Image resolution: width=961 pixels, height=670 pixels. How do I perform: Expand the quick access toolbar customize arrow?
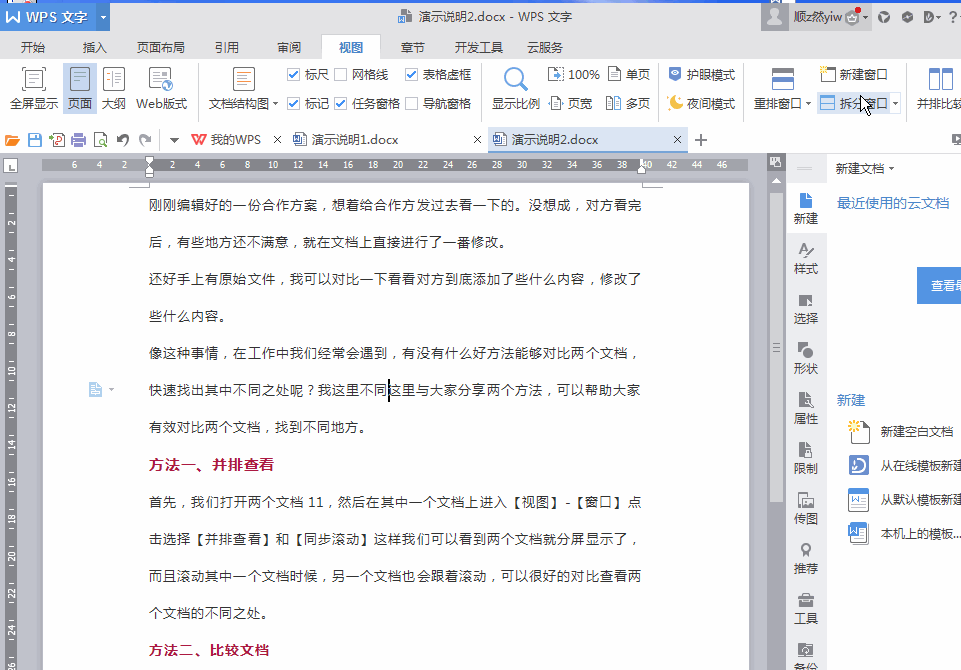174,140
